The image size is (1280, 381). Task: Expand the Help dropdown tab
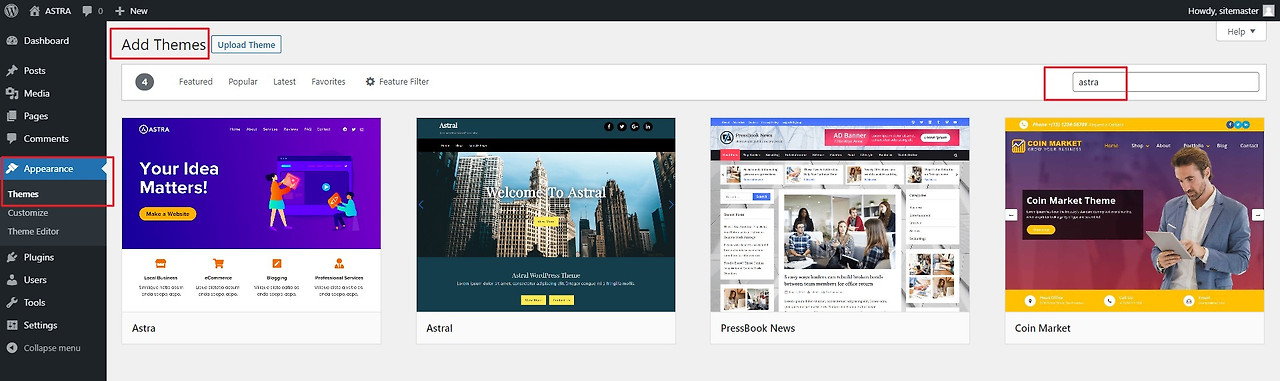(x=1241, y=32)
